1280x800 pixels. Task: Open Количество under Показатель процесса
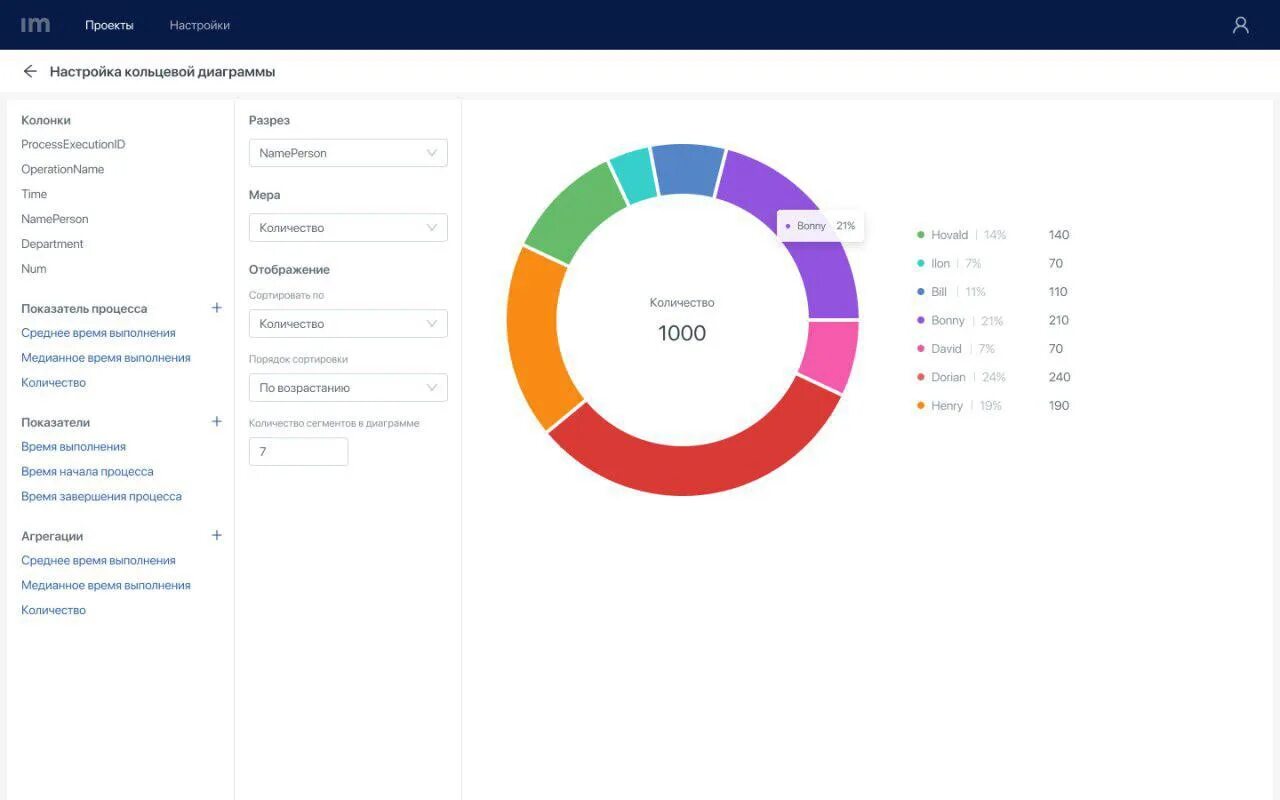54,383
